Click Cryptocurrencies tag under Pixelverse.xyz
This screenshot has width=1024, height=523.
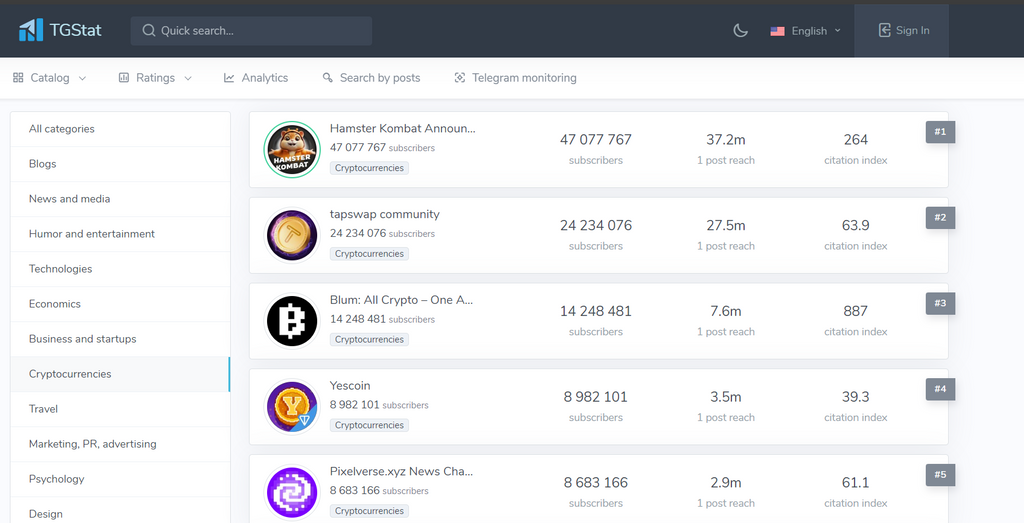pyautogui.click(x=369, y=511)
